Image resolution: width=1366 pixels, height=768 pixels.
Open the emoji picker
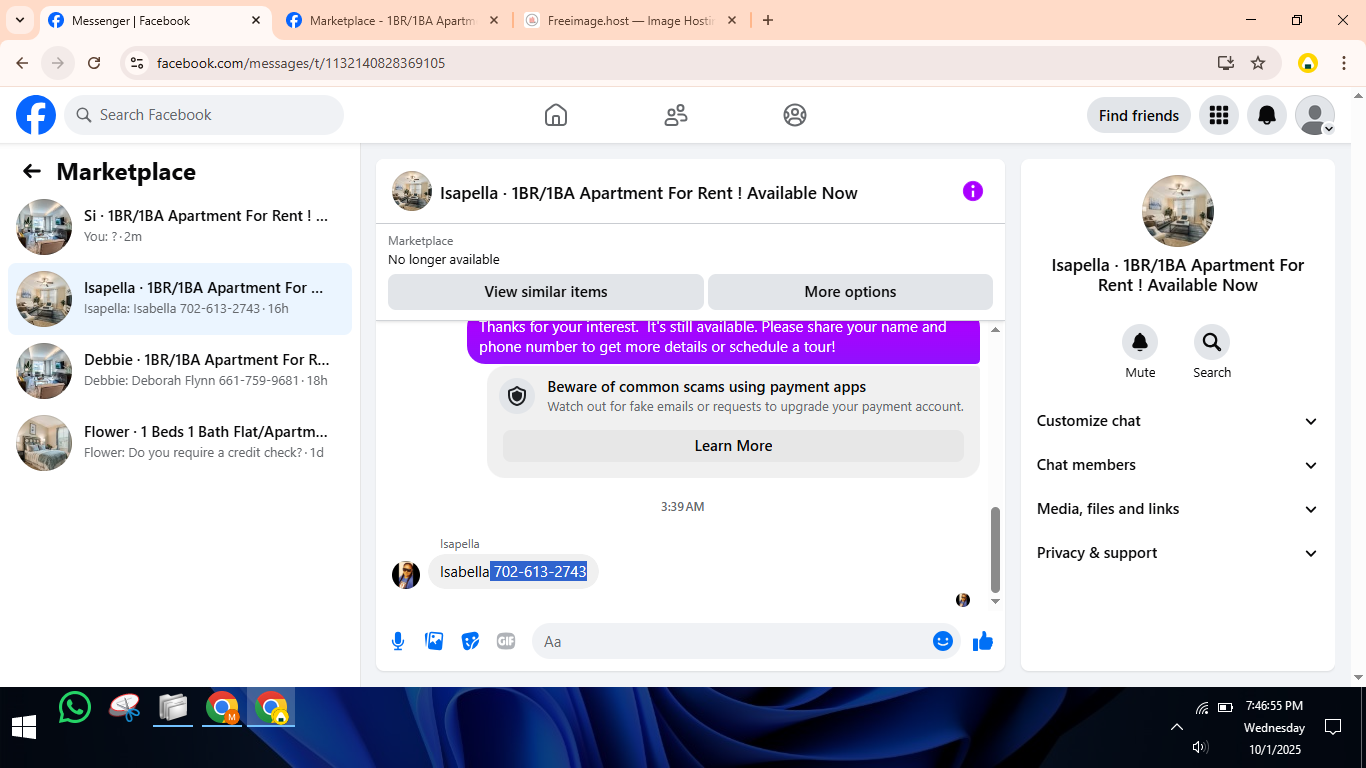click(x=943, y=641)
